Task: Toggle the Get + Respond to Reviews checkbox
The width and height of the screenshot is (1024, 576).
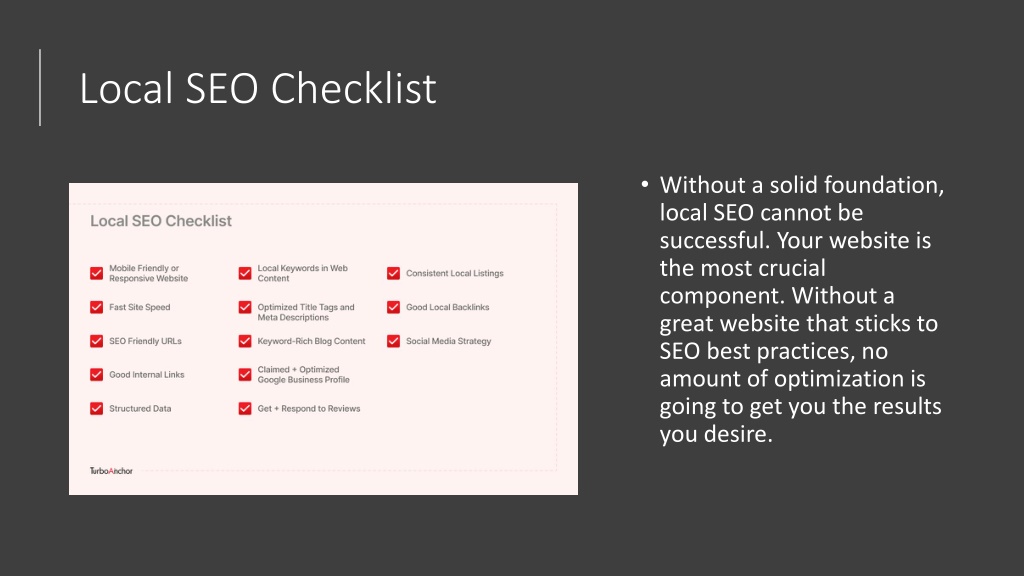Action: pos(245,408)
